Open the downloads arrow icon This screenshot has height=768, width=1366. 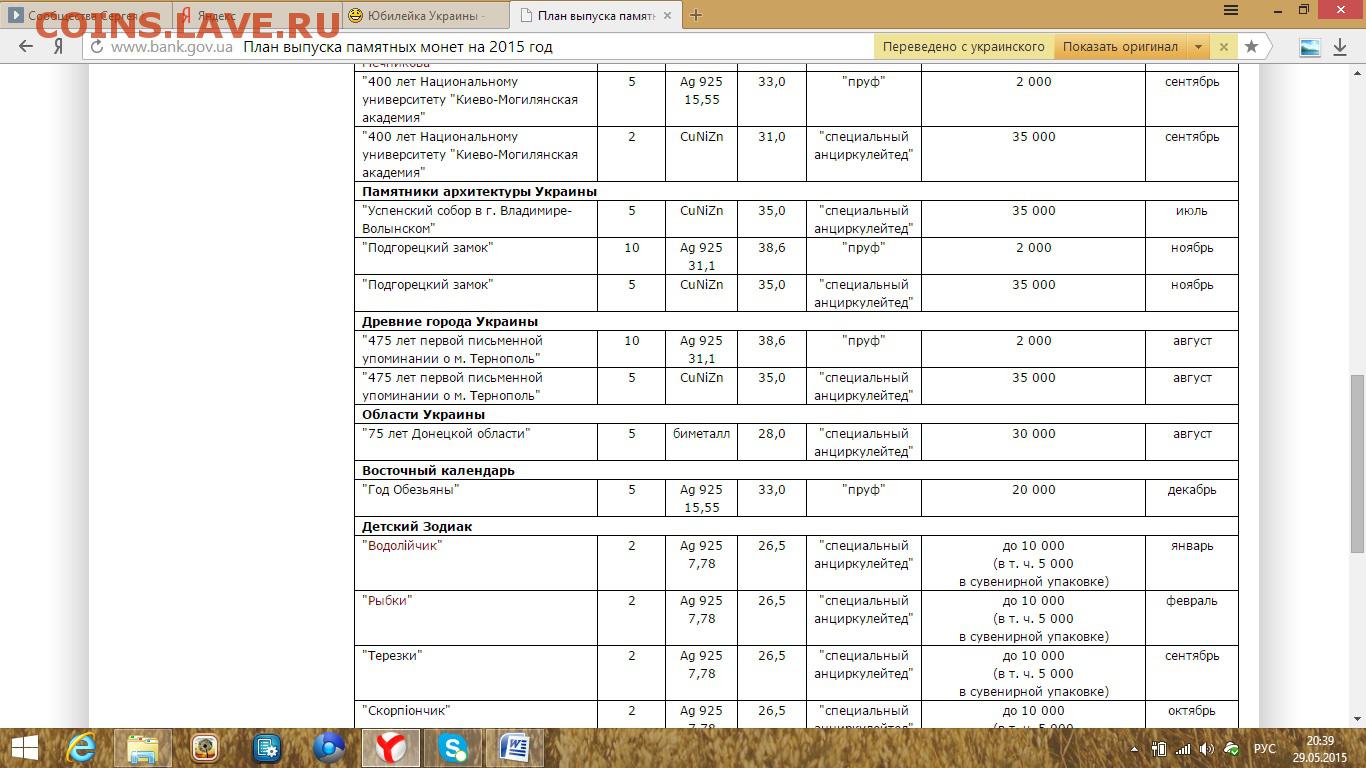1340,47
